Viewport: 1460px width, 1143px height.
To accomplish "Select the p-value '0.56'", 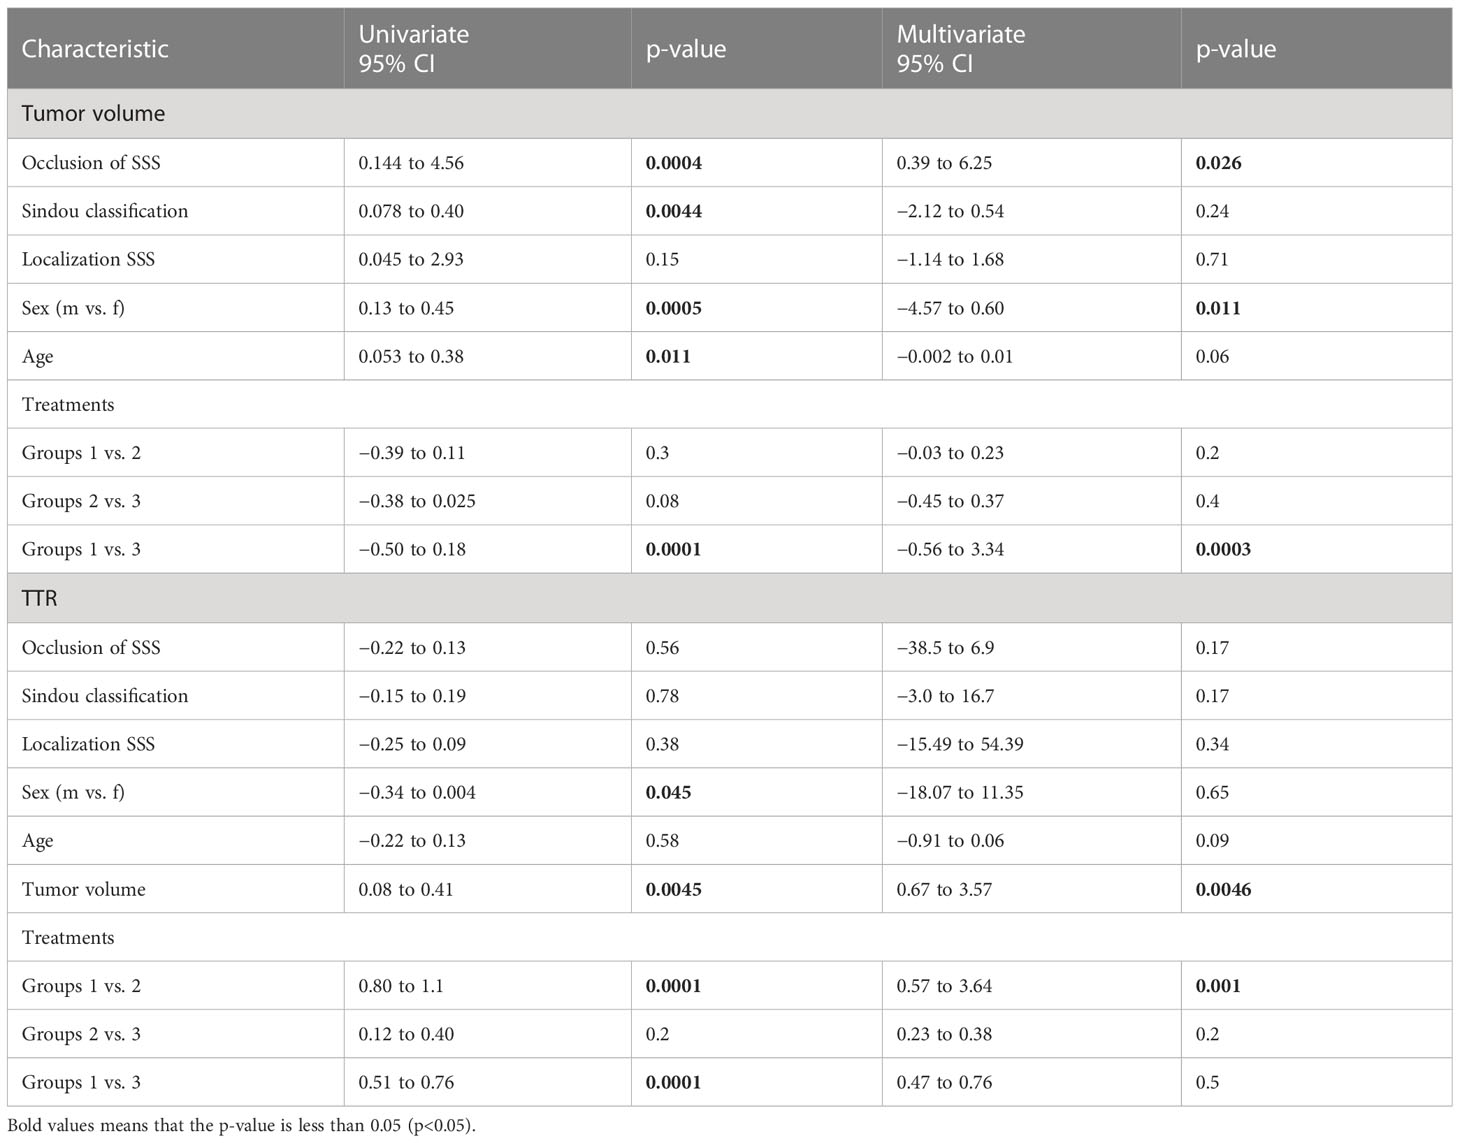I will 662,647.
